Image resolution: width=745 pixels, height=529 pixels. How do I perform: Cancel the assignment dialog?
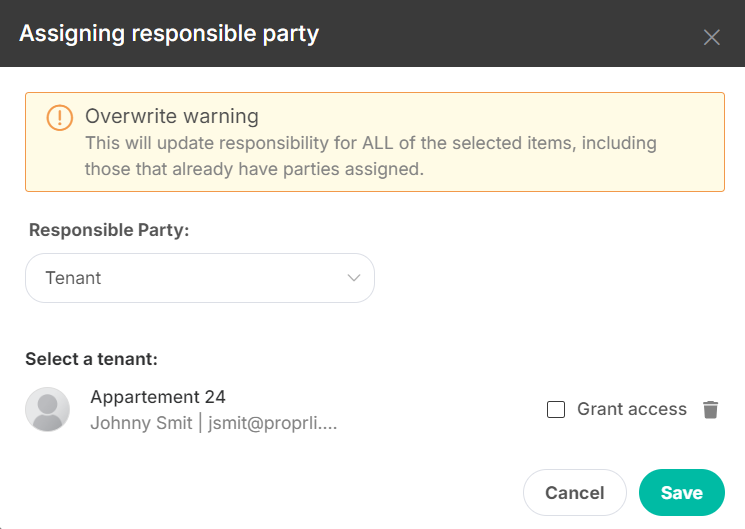[x=574, y=492]
